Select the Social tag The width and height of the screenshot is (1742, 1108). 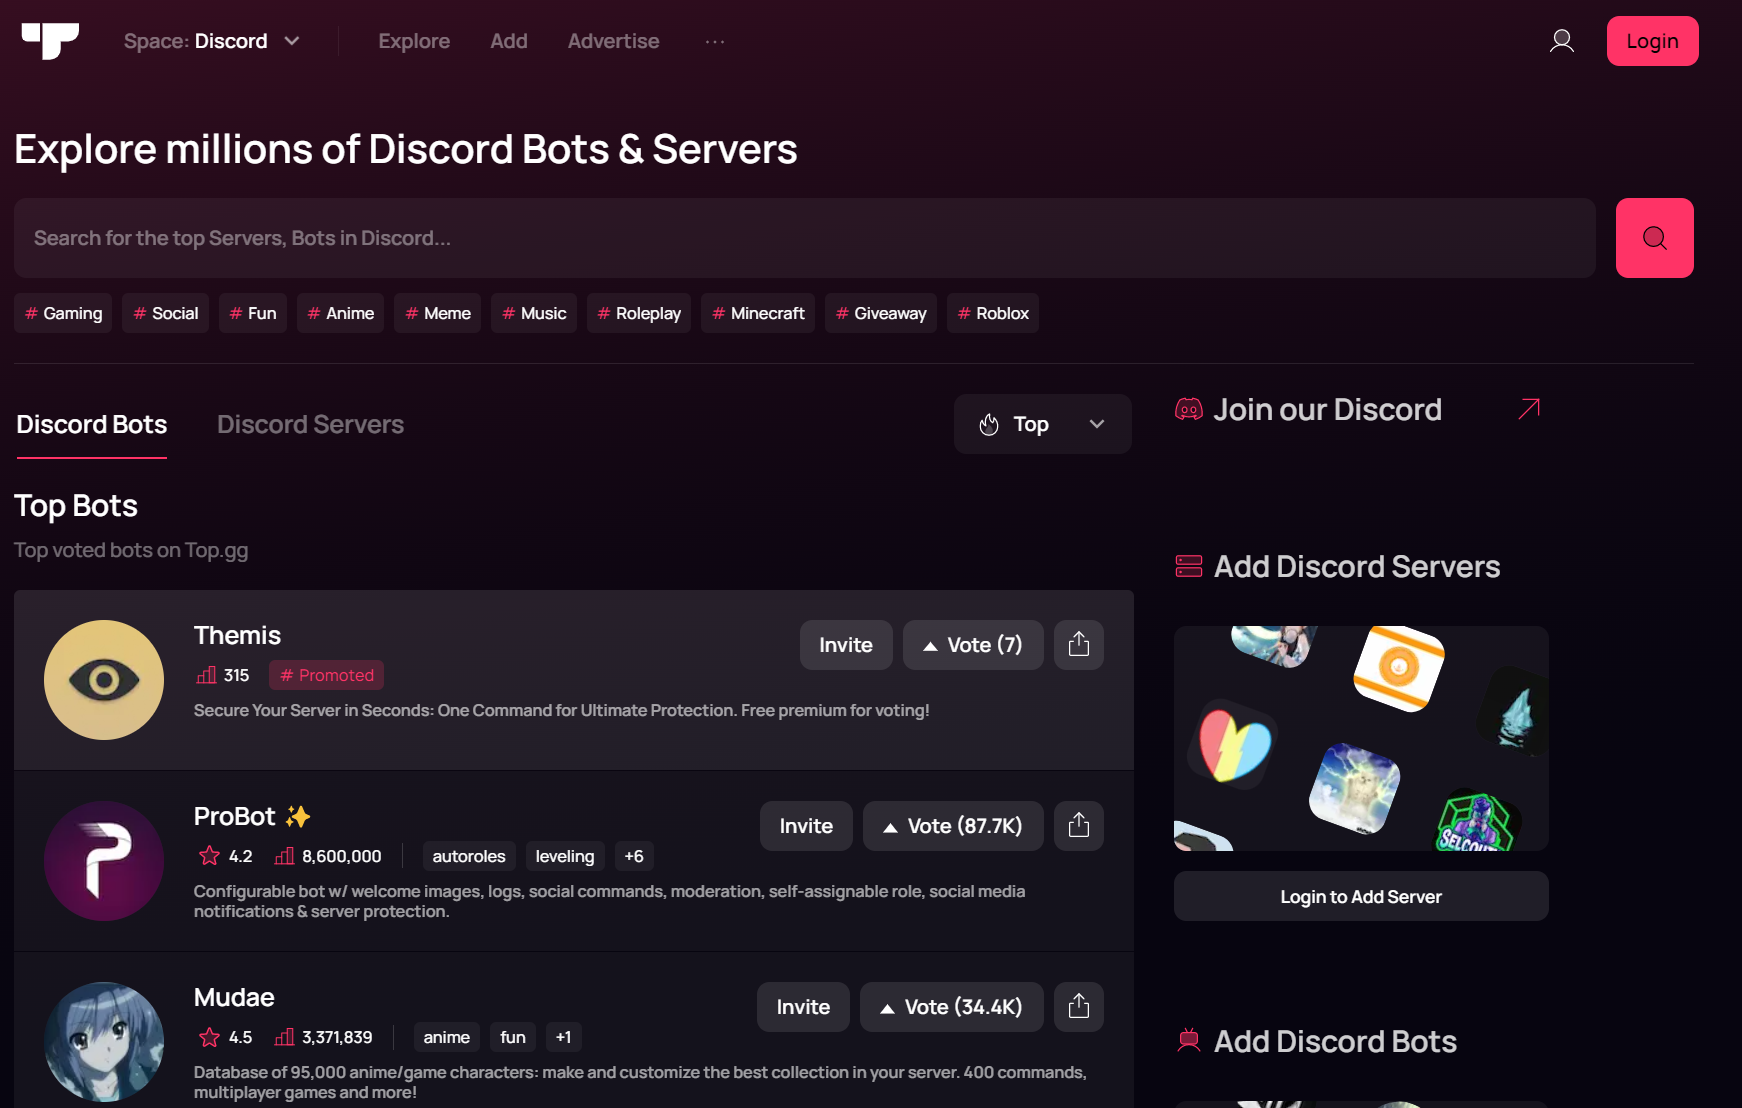tap(166, 313)
